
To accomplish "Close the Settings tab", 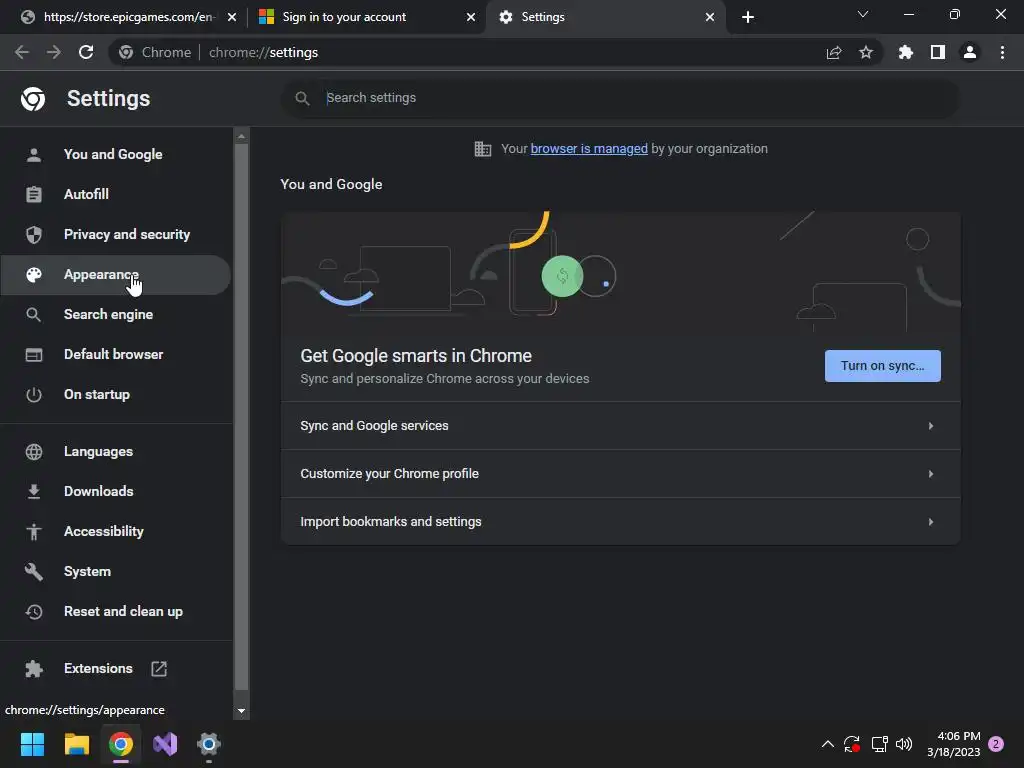I will point(710,17).
